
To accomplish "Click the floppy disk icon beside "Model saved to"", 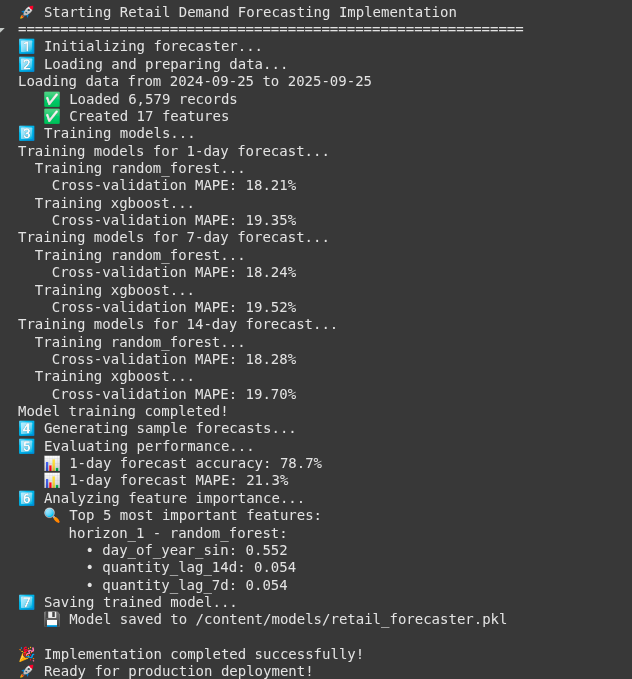I will point(52,619).
